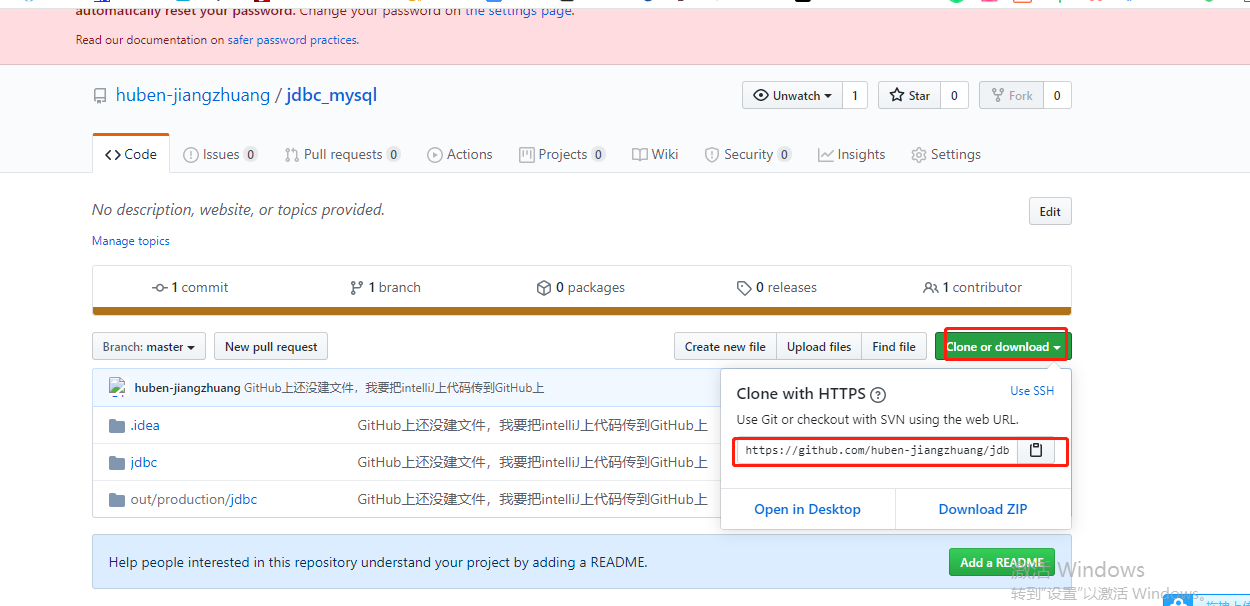Open the .idea row commit message

coord(532,425)
